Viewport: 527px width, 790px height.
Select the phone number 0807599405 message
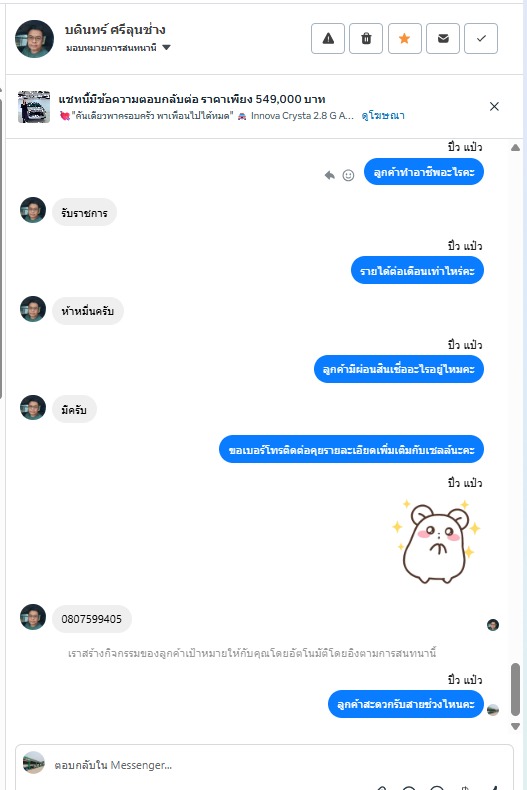click(92, 619)
